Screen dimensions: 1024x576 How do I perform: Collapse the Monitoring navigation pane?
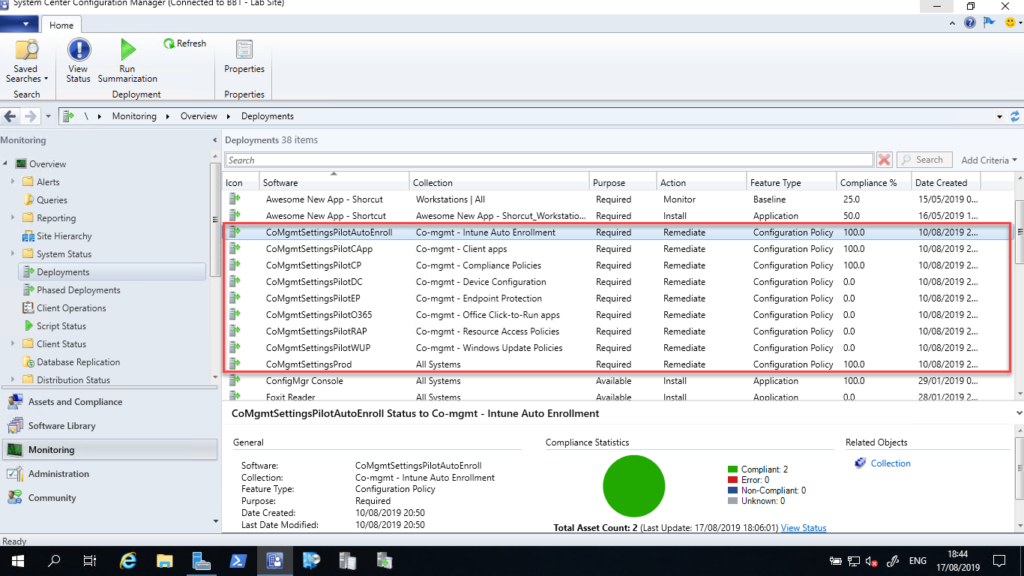coord(214,140)
